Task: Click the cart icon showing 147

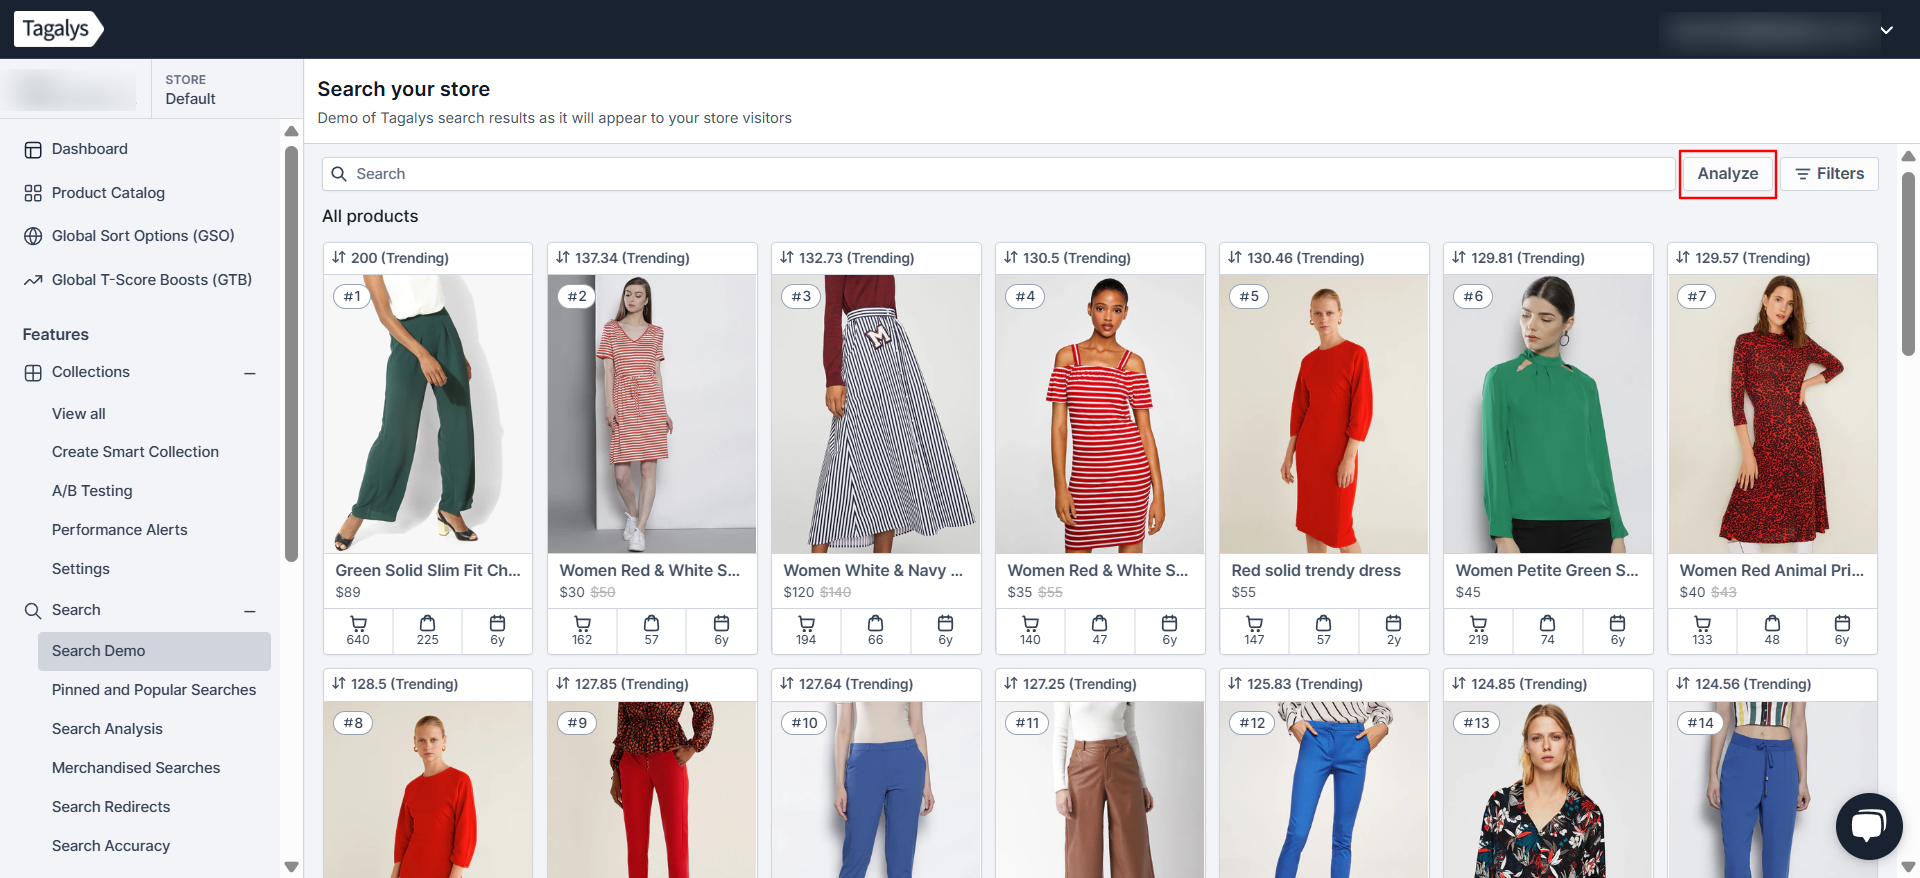Action: (1254, 623)
